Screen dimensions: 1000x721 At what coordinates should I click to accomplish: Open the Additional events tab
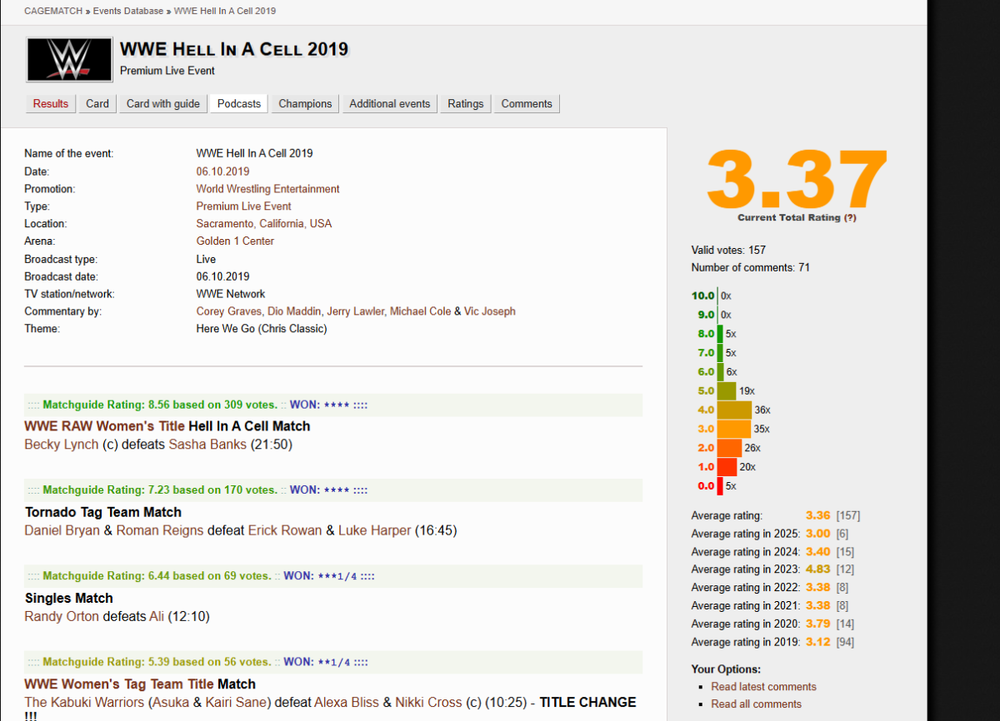389,104
